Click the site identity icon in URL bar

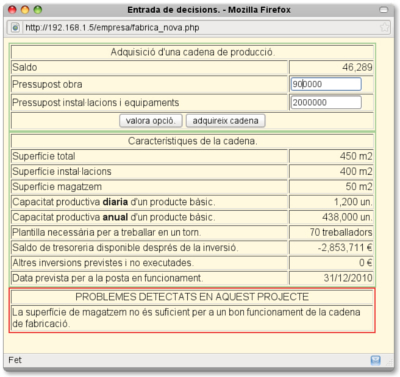pos(15,27)
